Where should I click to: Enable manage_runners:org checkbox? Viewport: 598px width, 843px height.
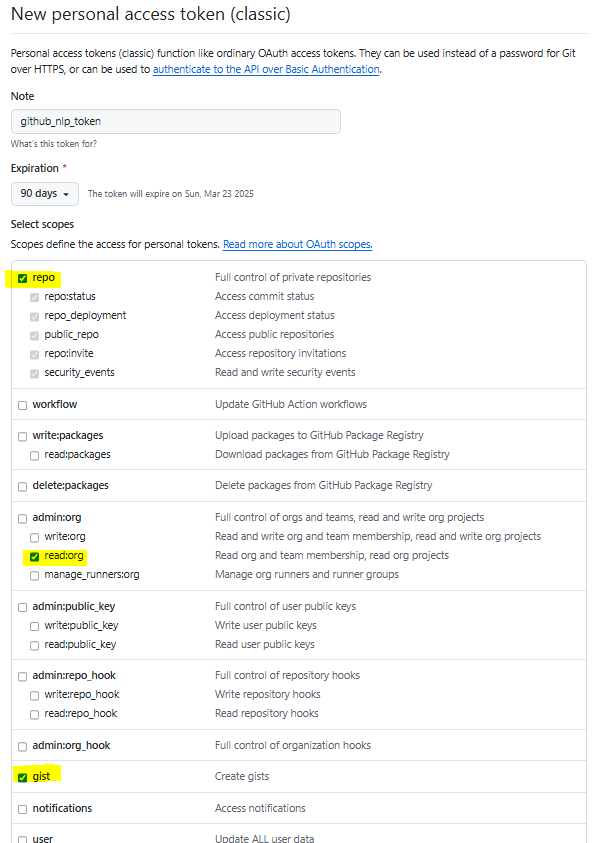[34, 576]
